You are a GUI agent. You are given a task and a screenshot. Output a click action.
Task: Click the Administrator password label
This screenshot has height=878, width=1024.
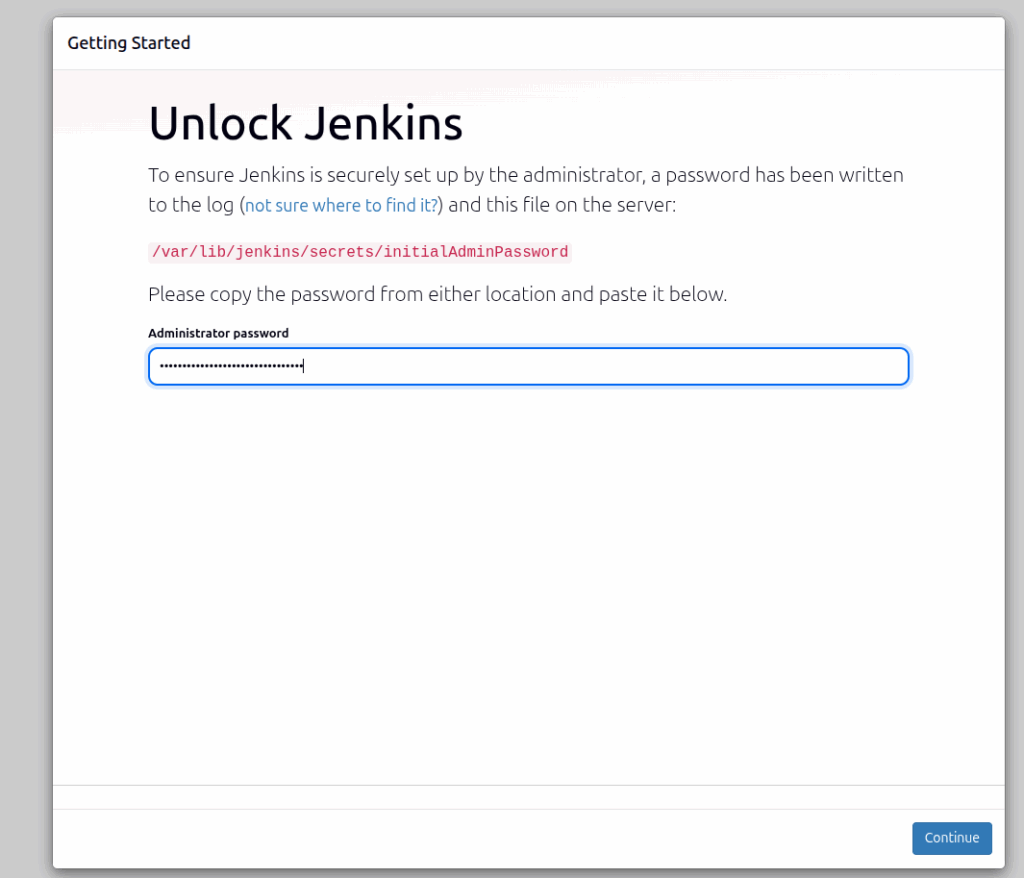[x=218, y=333]
